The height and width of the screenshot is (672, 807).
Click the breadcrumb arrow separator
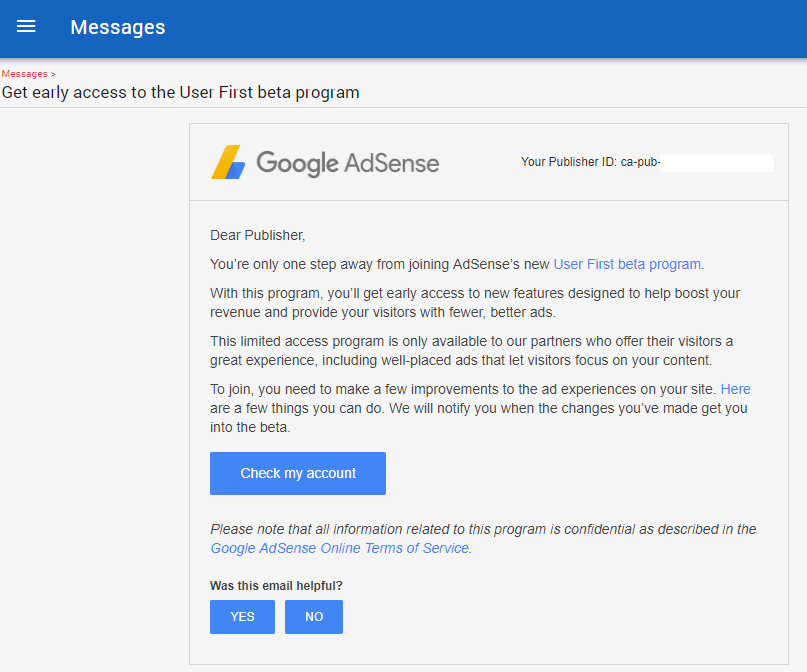(53, 74)
